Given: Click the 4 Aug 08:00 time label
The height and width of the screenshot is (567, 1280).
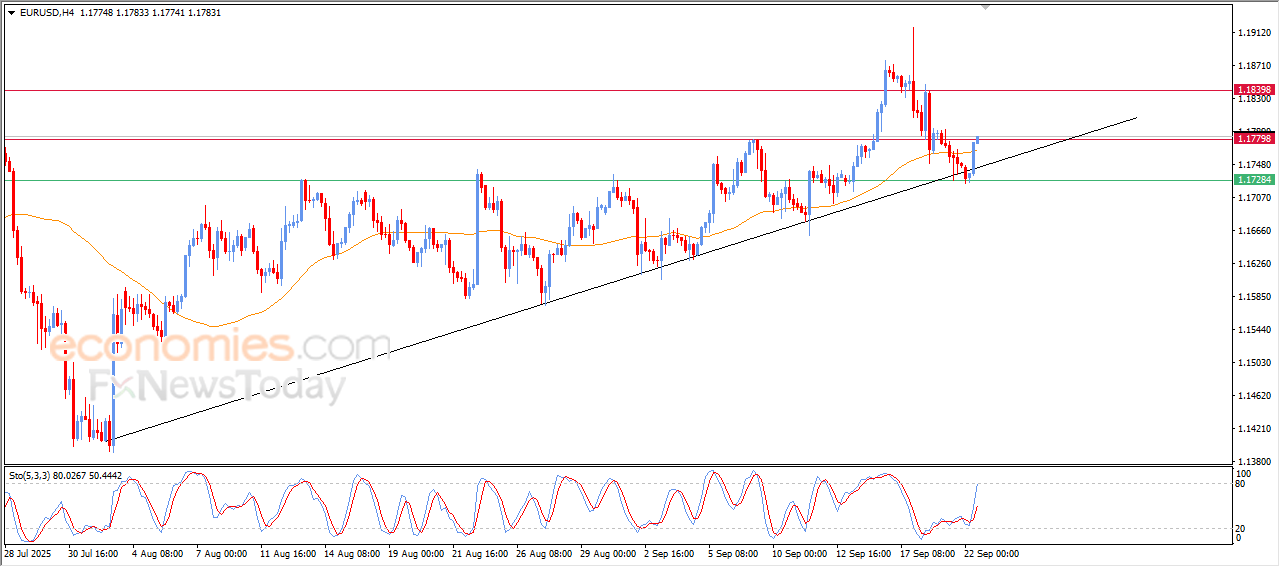Looking at the screenshot, I should (157, 553).
